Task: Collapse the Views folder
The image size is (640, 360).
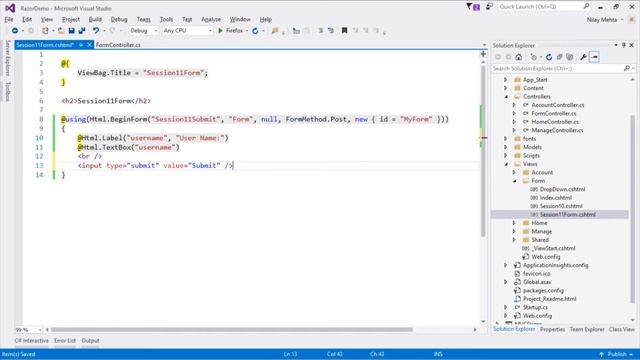Action: 506,164
